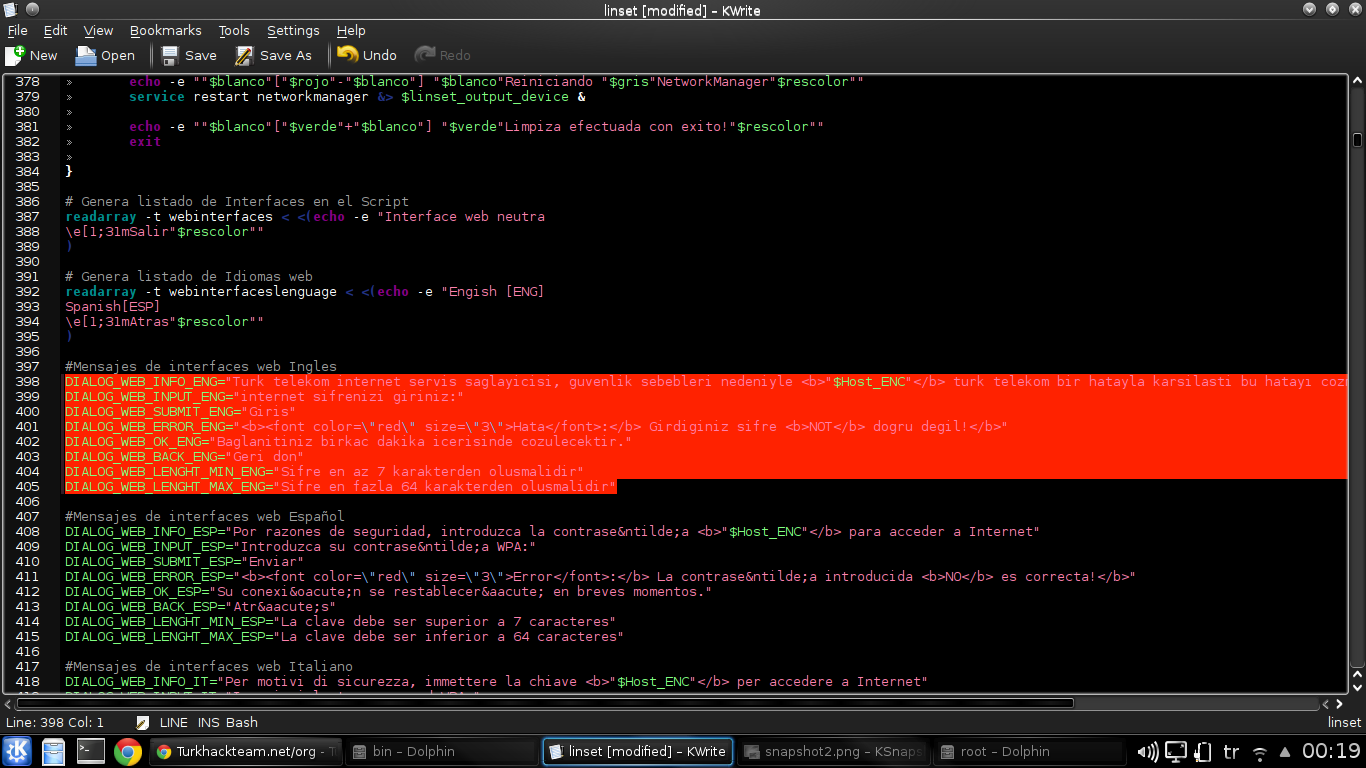
Task: Click the DIALOG_WEB_BACK_ENG="Geri don" line
Action: [x=184, y=457]
